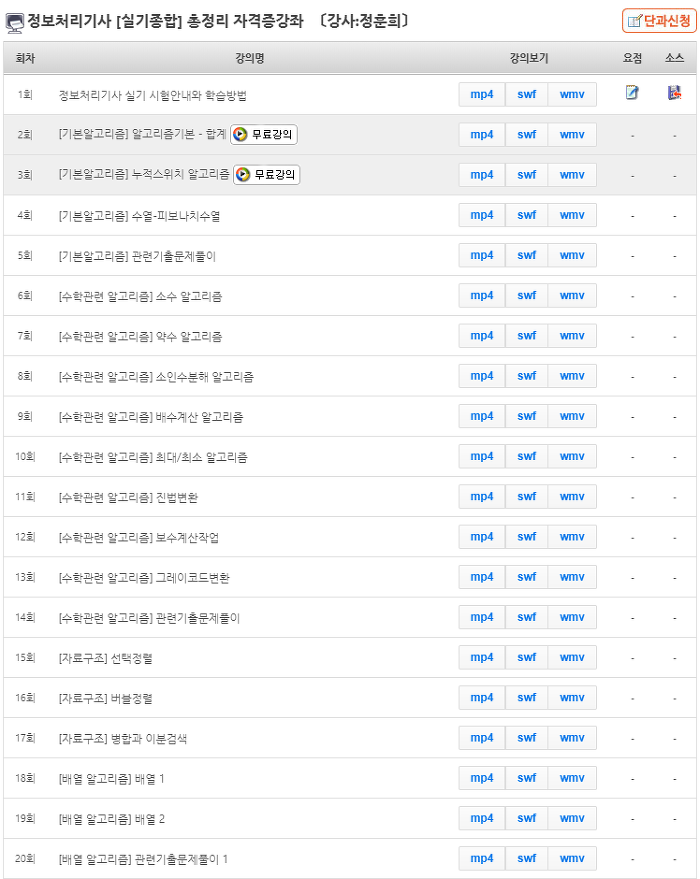Open the mp4 video for lecture 2

tap(482, 135)
